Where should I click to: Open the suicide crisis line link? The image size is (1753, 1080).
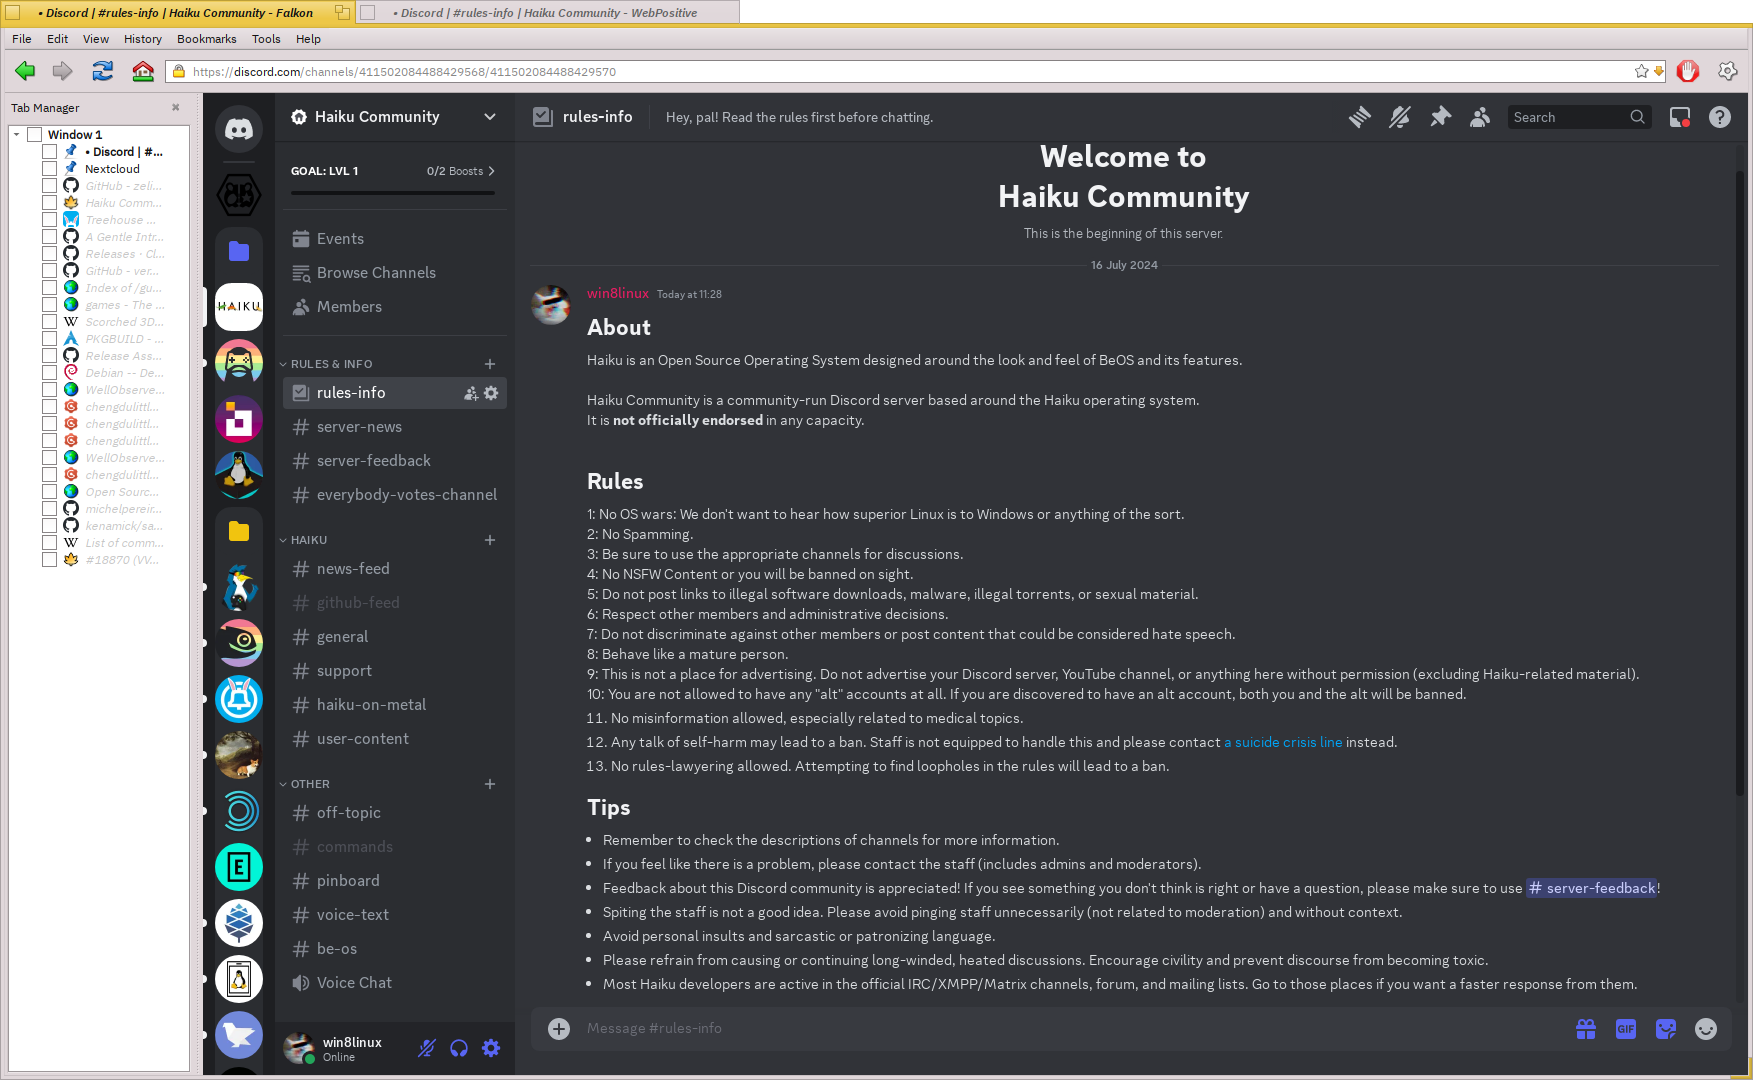click(1283, 742)
